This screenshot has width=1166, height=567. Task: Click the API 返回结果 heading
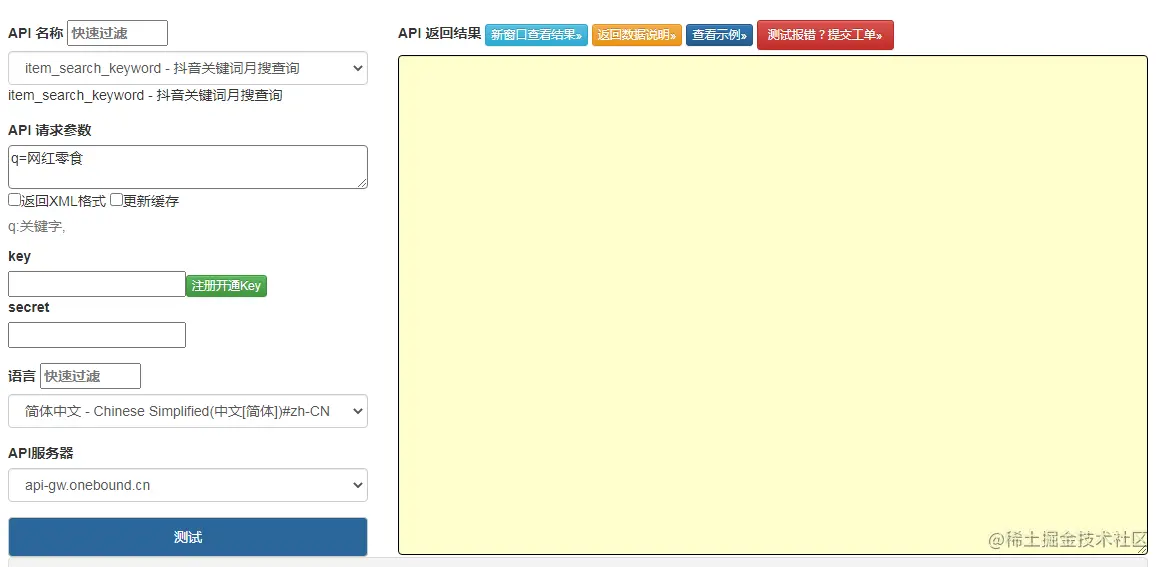[x=439, y=33]
